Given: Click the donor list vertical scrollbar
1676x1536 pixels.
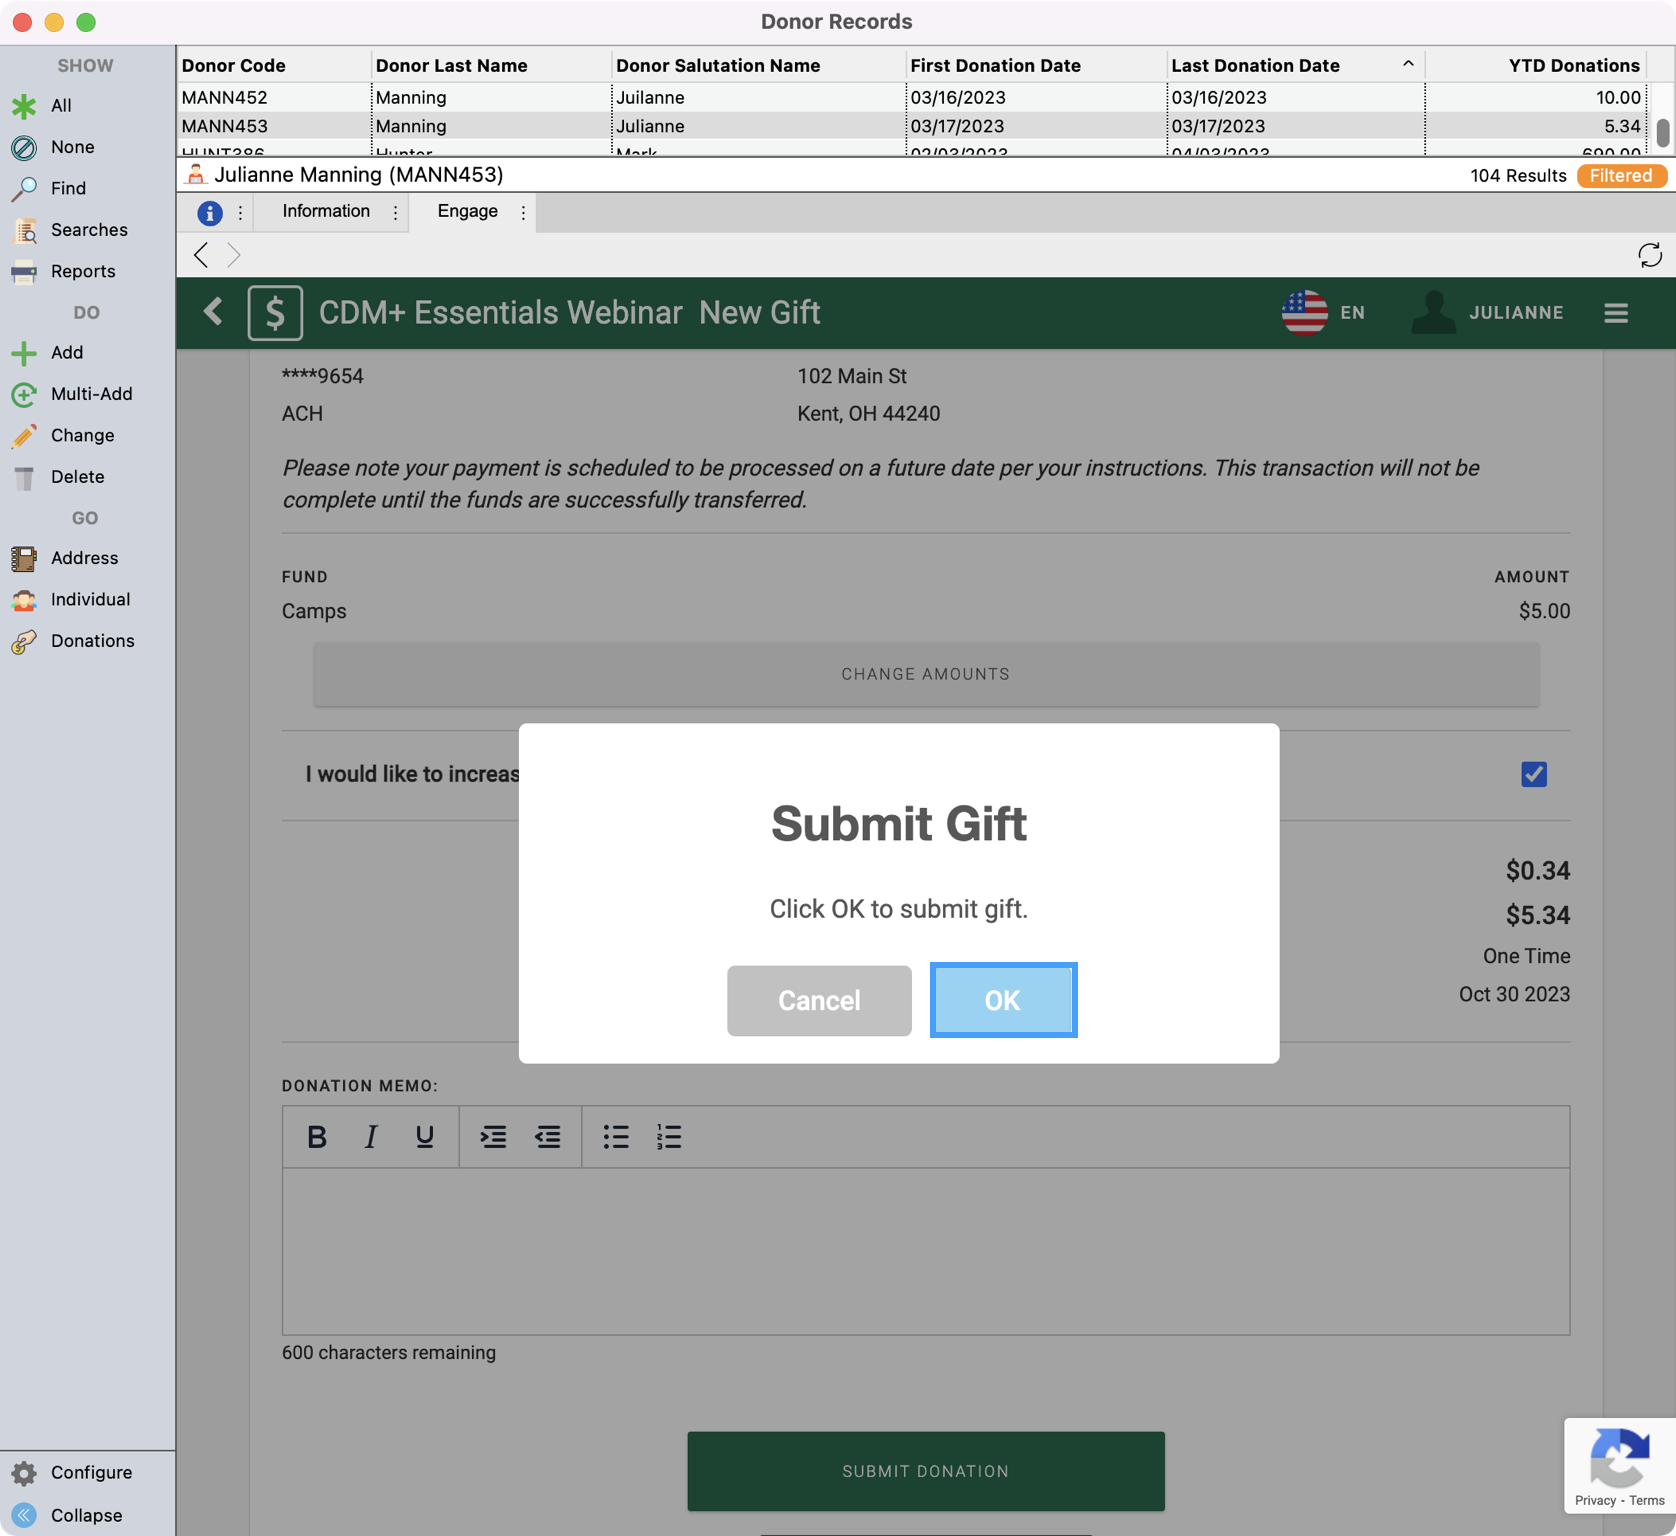Looking at the screenshot, I should point(1662,130).
